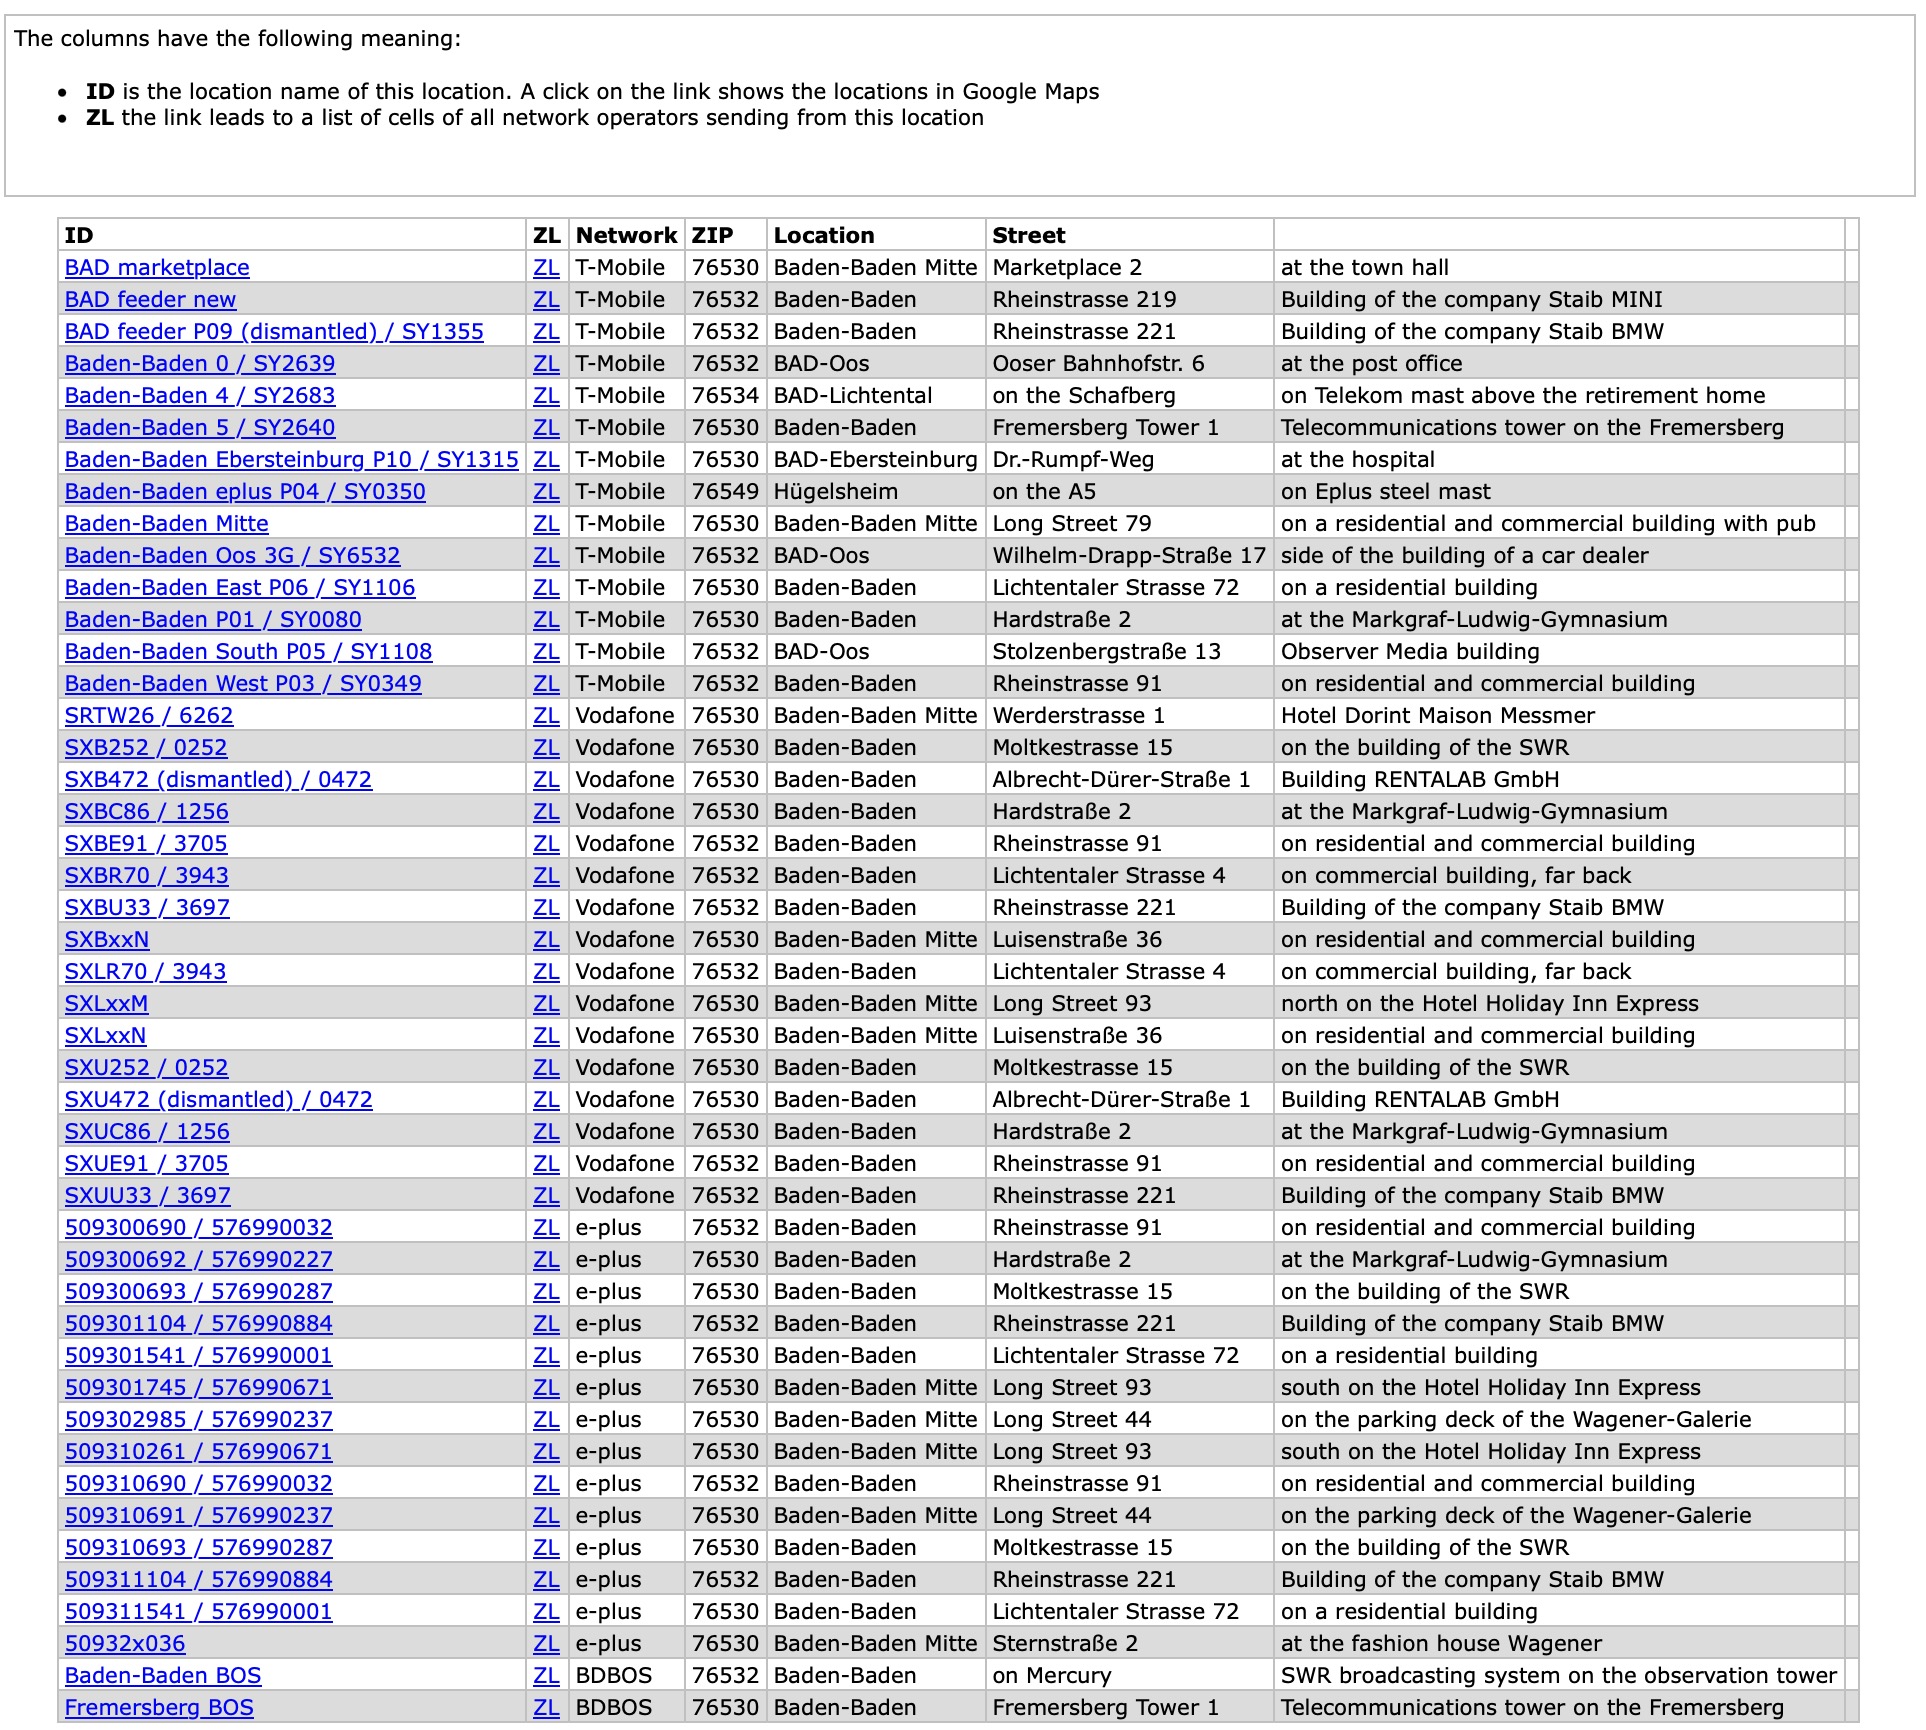Open the SXUC86 / 1256 link
This screenshot has height=1730, width=1926.
[x=147, y=1131]
